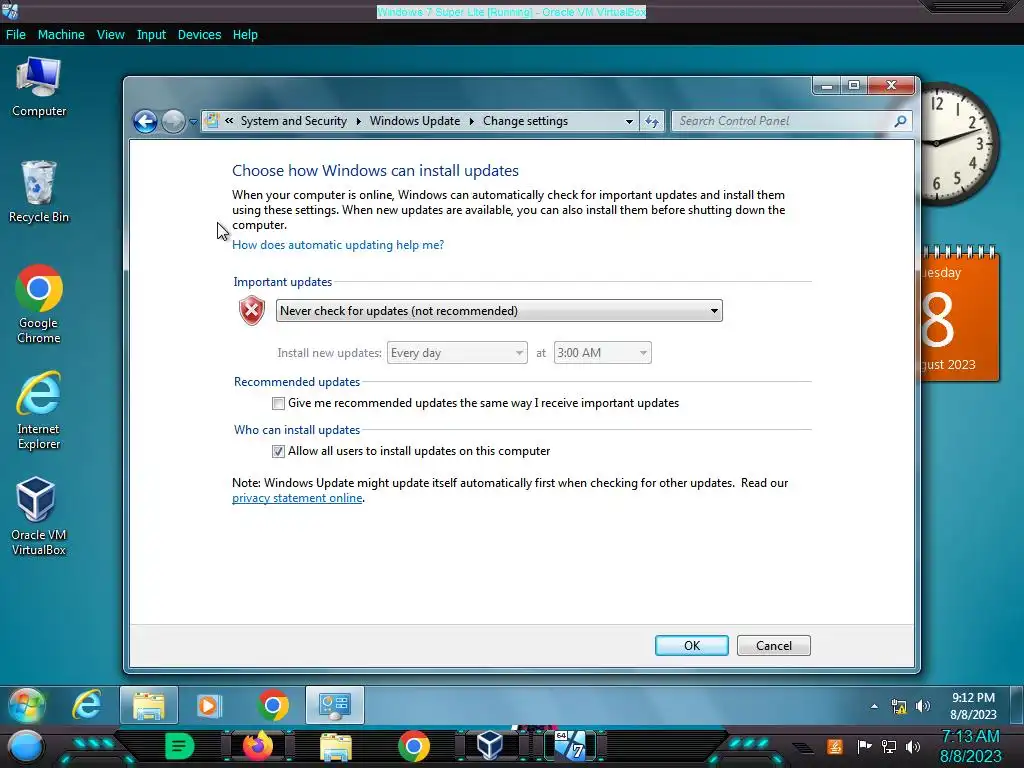1024x768 pixels.
Task: Open Chrome on the host taskbar
Action: [414, 746]
